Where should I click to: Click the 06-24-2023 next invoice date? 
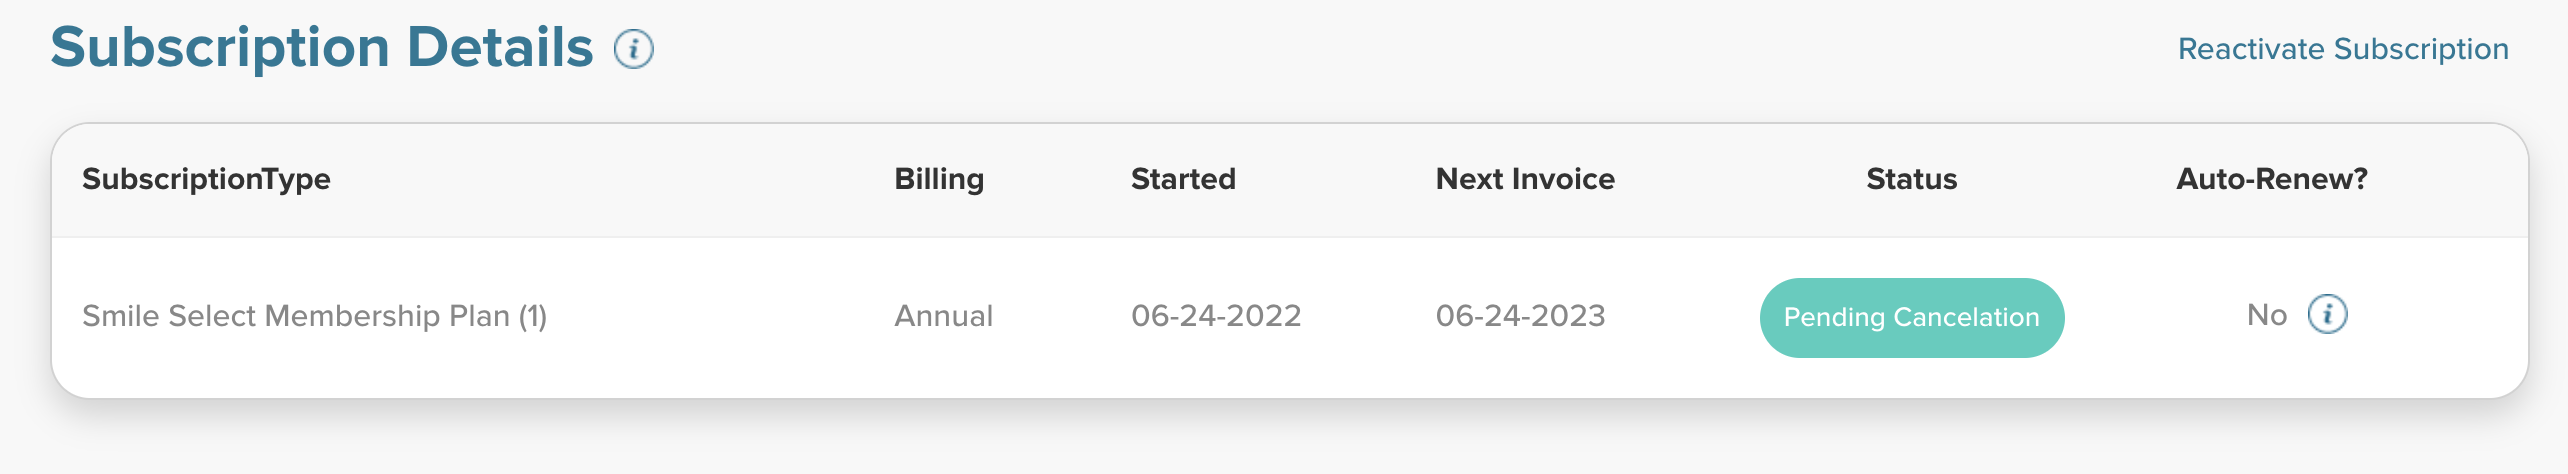pos(1520,316)
